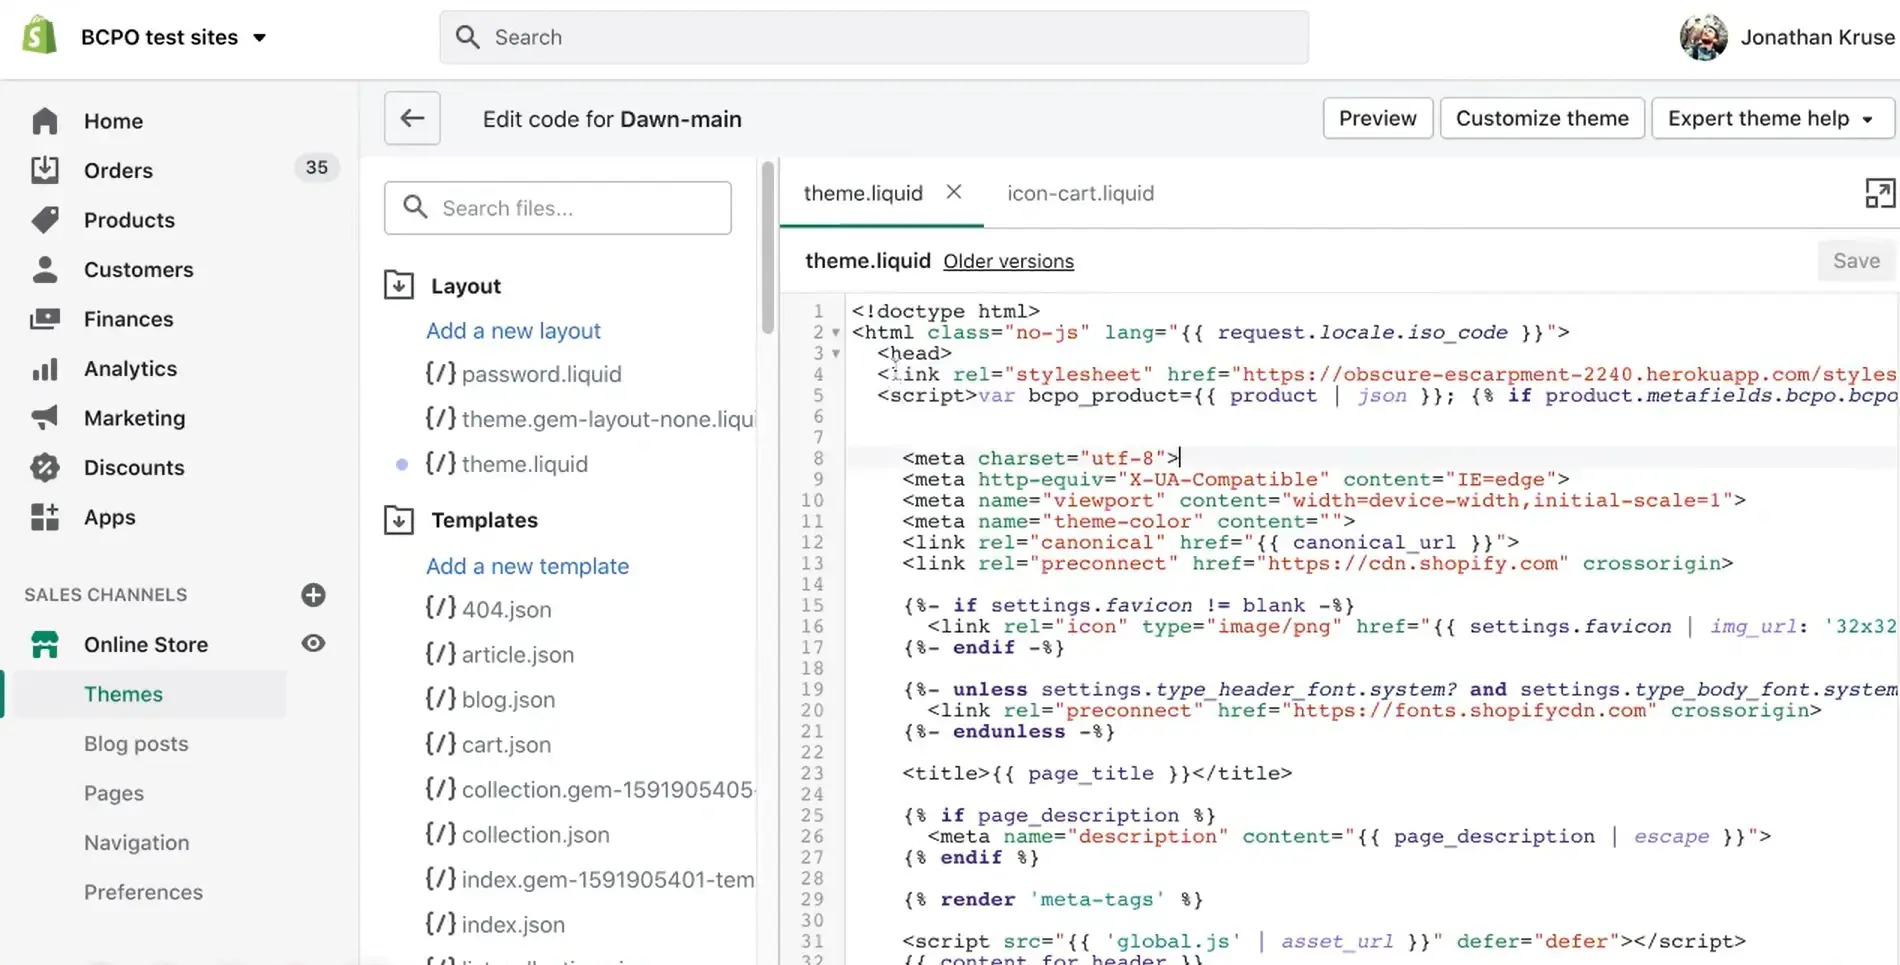This screenshot has width=1900, height=965.
Task: Expand the code editor to fullscreen
Action: click(x=1879, y=193)
